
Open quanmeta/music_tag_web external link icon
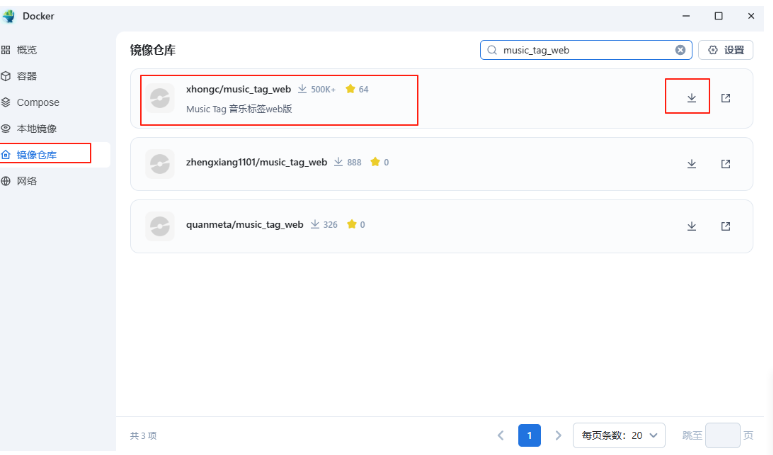point(726,226)
